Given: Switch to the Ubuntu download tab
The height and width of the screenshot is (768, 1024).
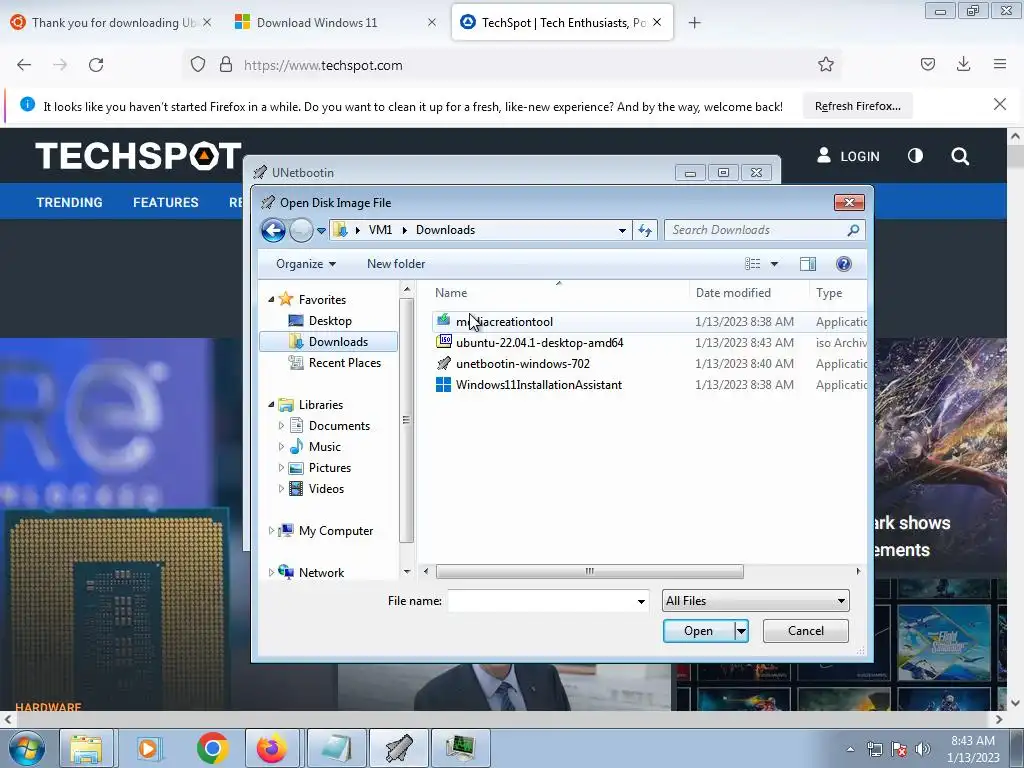Looking at the screenshot, I should point(112,23).
